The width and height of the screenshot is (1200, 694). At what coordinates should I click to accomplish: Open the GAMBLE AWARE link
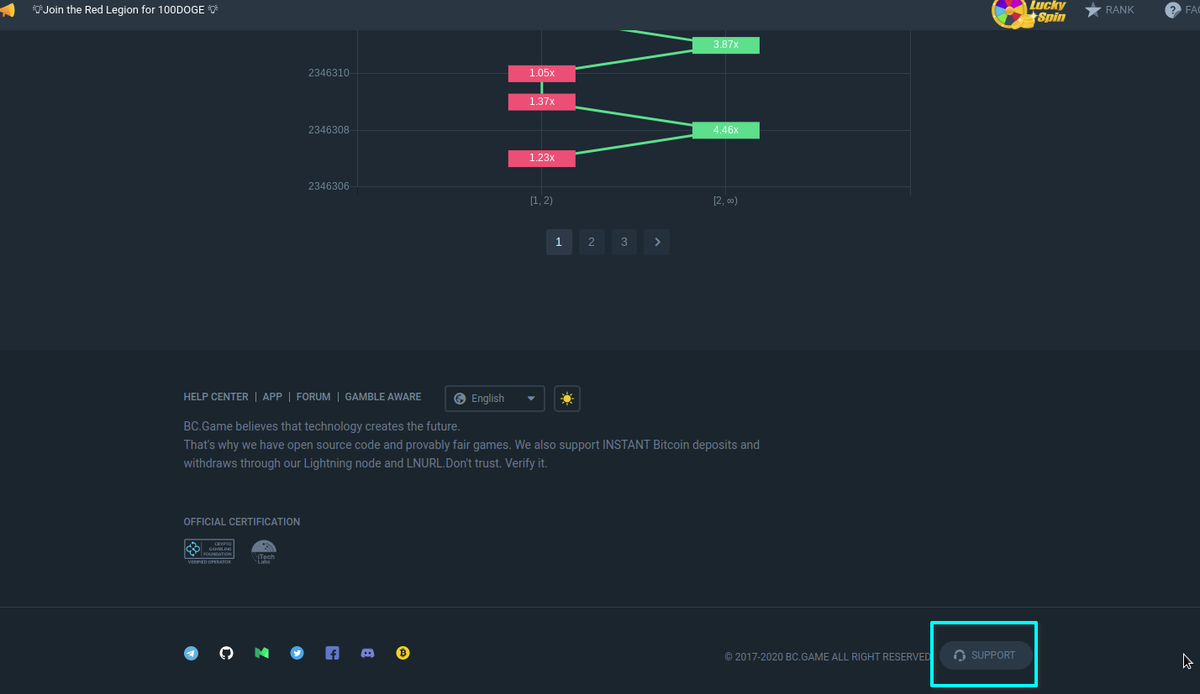(x=383, y=397)
